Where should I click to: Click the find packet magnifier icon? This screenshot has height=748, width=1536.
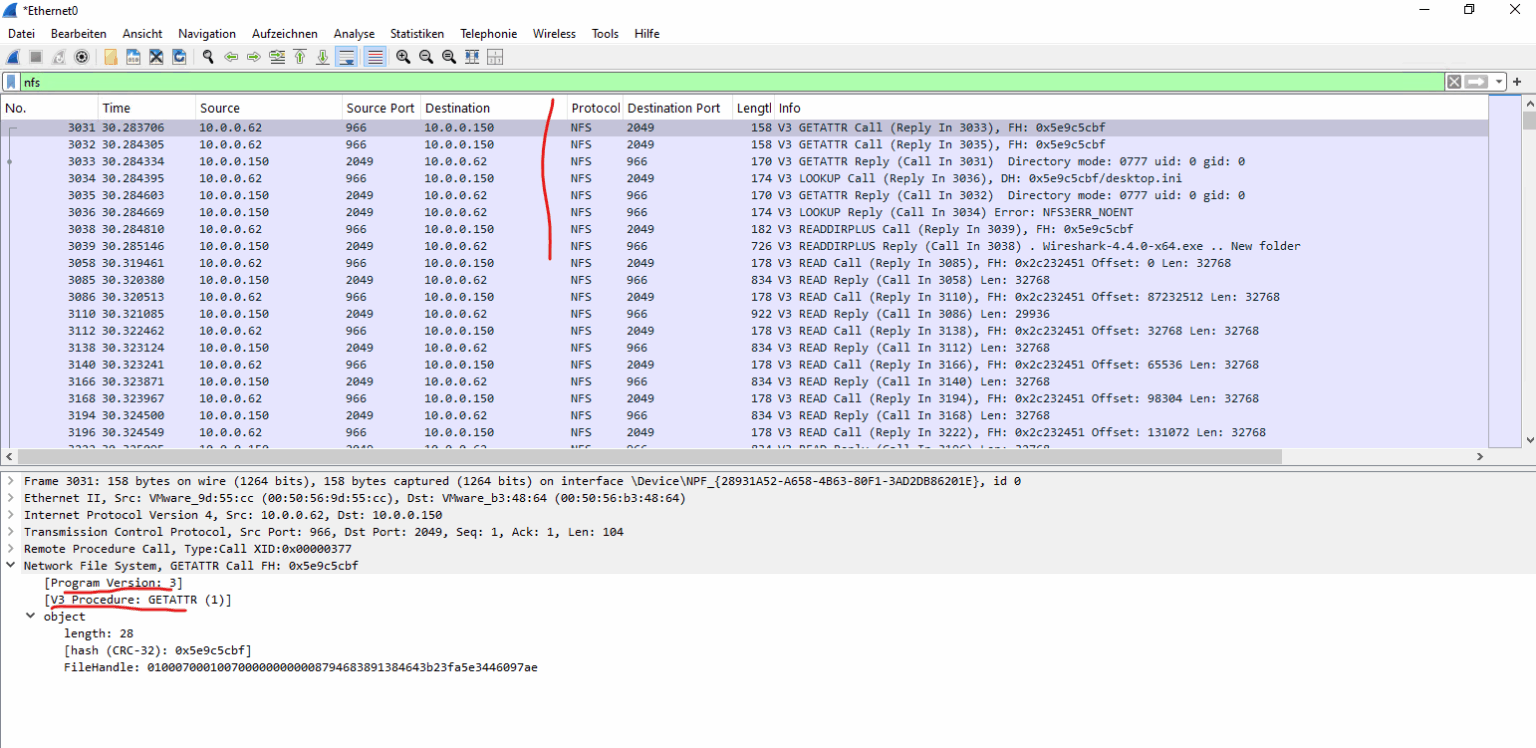coord(208,57)
